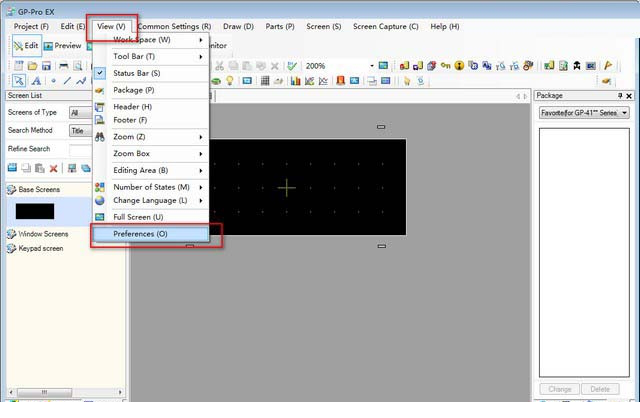
Task: Open the Search Method Title dropdown
Action: [80, 131]
